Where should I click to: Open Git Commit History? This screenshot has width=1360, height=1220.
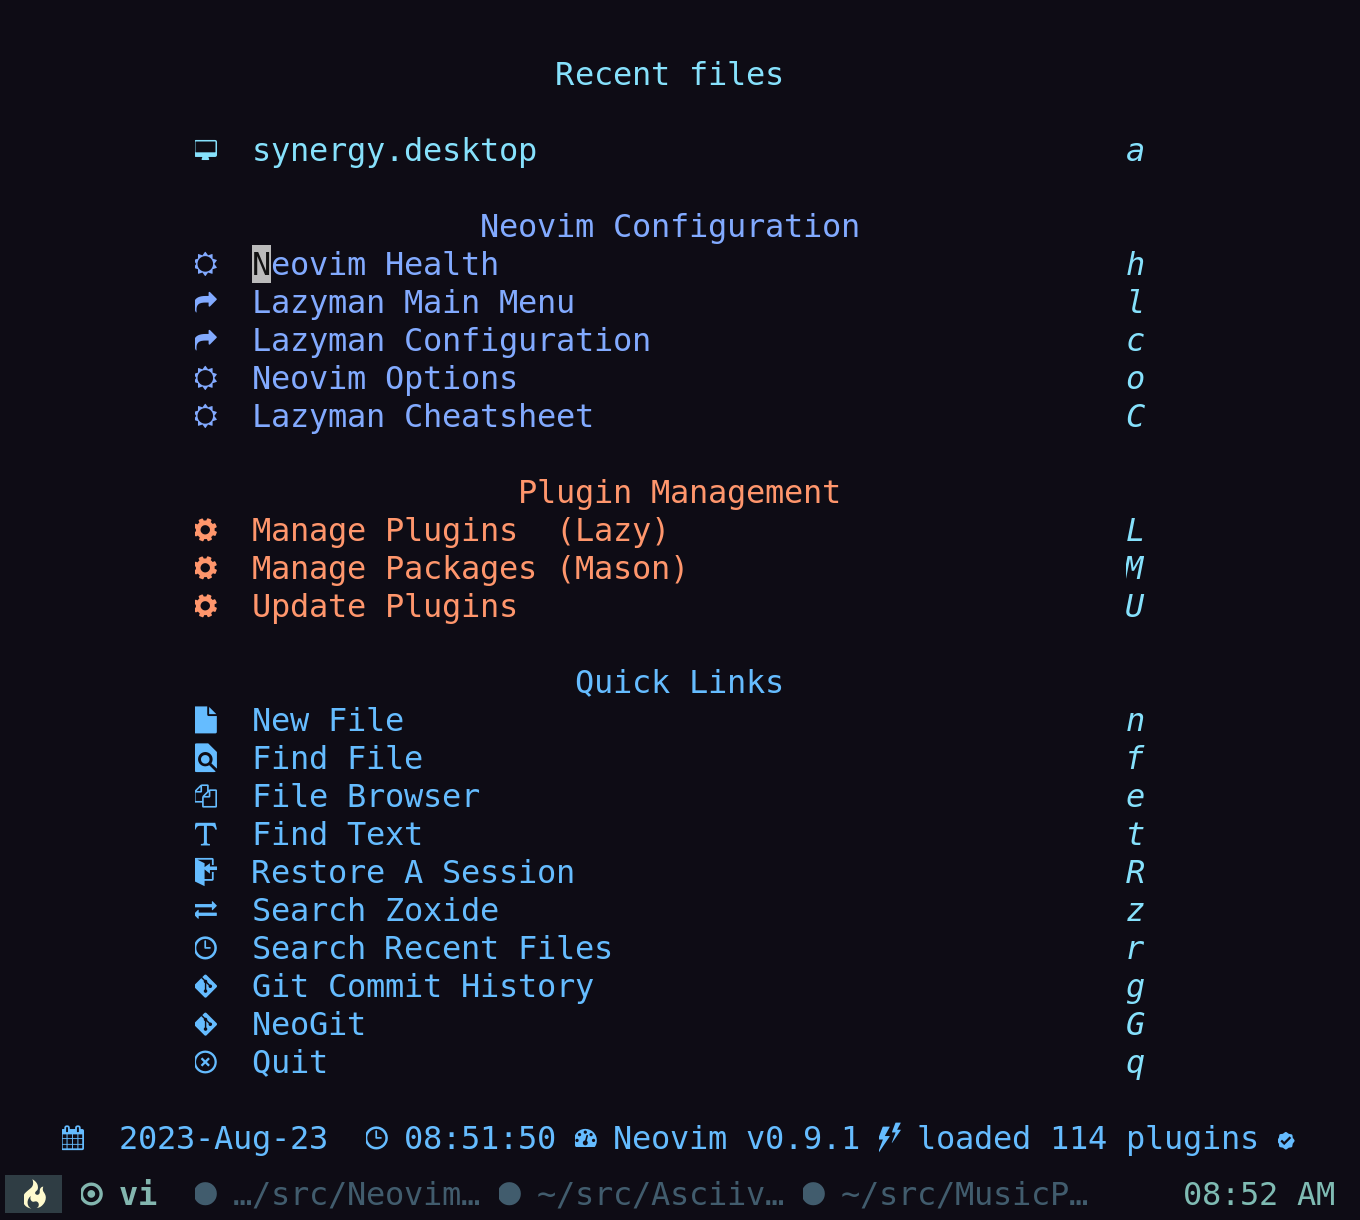tap(422, 986)
